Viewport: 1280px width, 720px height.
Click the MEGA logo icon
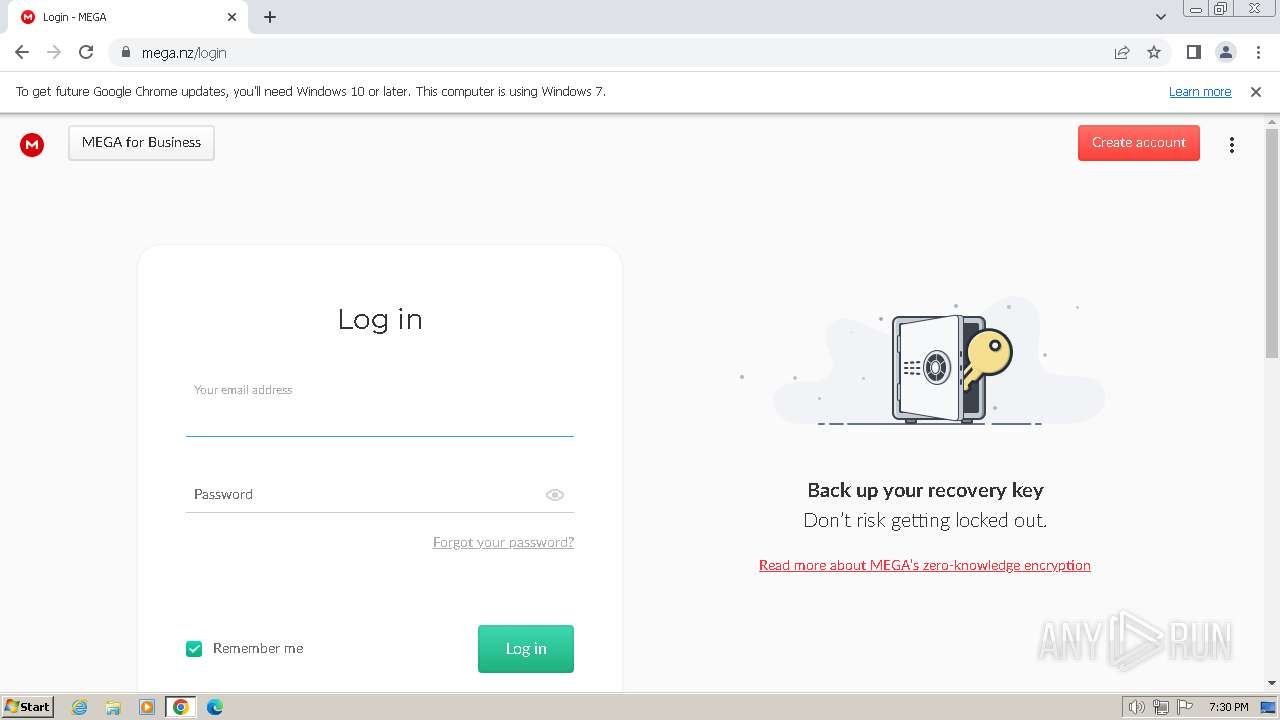pyautogui.click(x=32, y=145)
